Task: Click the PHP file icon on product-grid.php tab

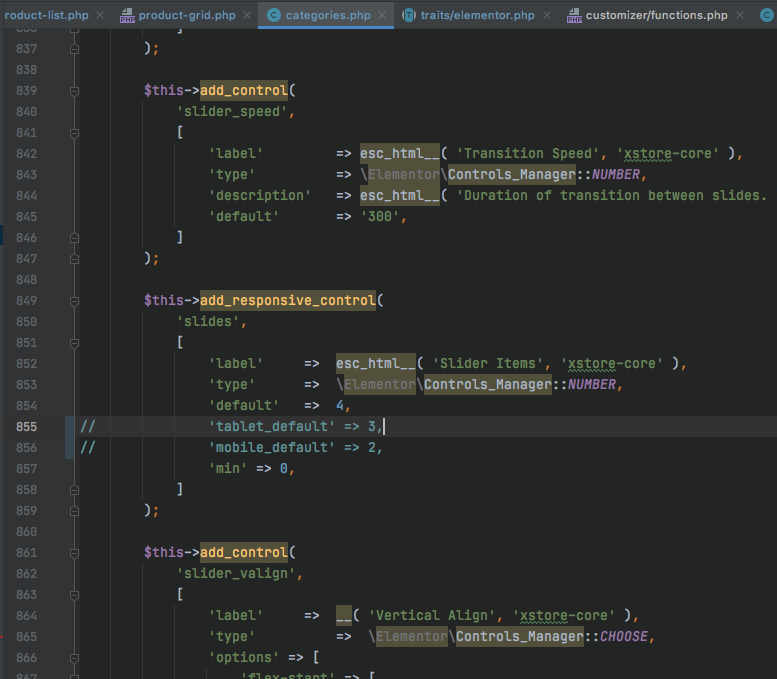Action: click(127, 16)
